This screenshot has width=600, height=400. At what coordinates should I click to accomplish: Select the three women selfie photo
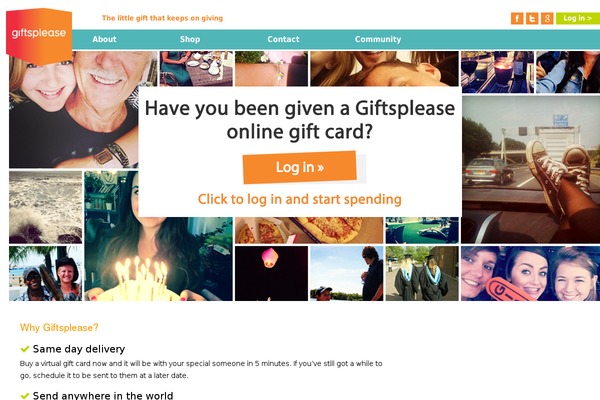pos(530,273)
